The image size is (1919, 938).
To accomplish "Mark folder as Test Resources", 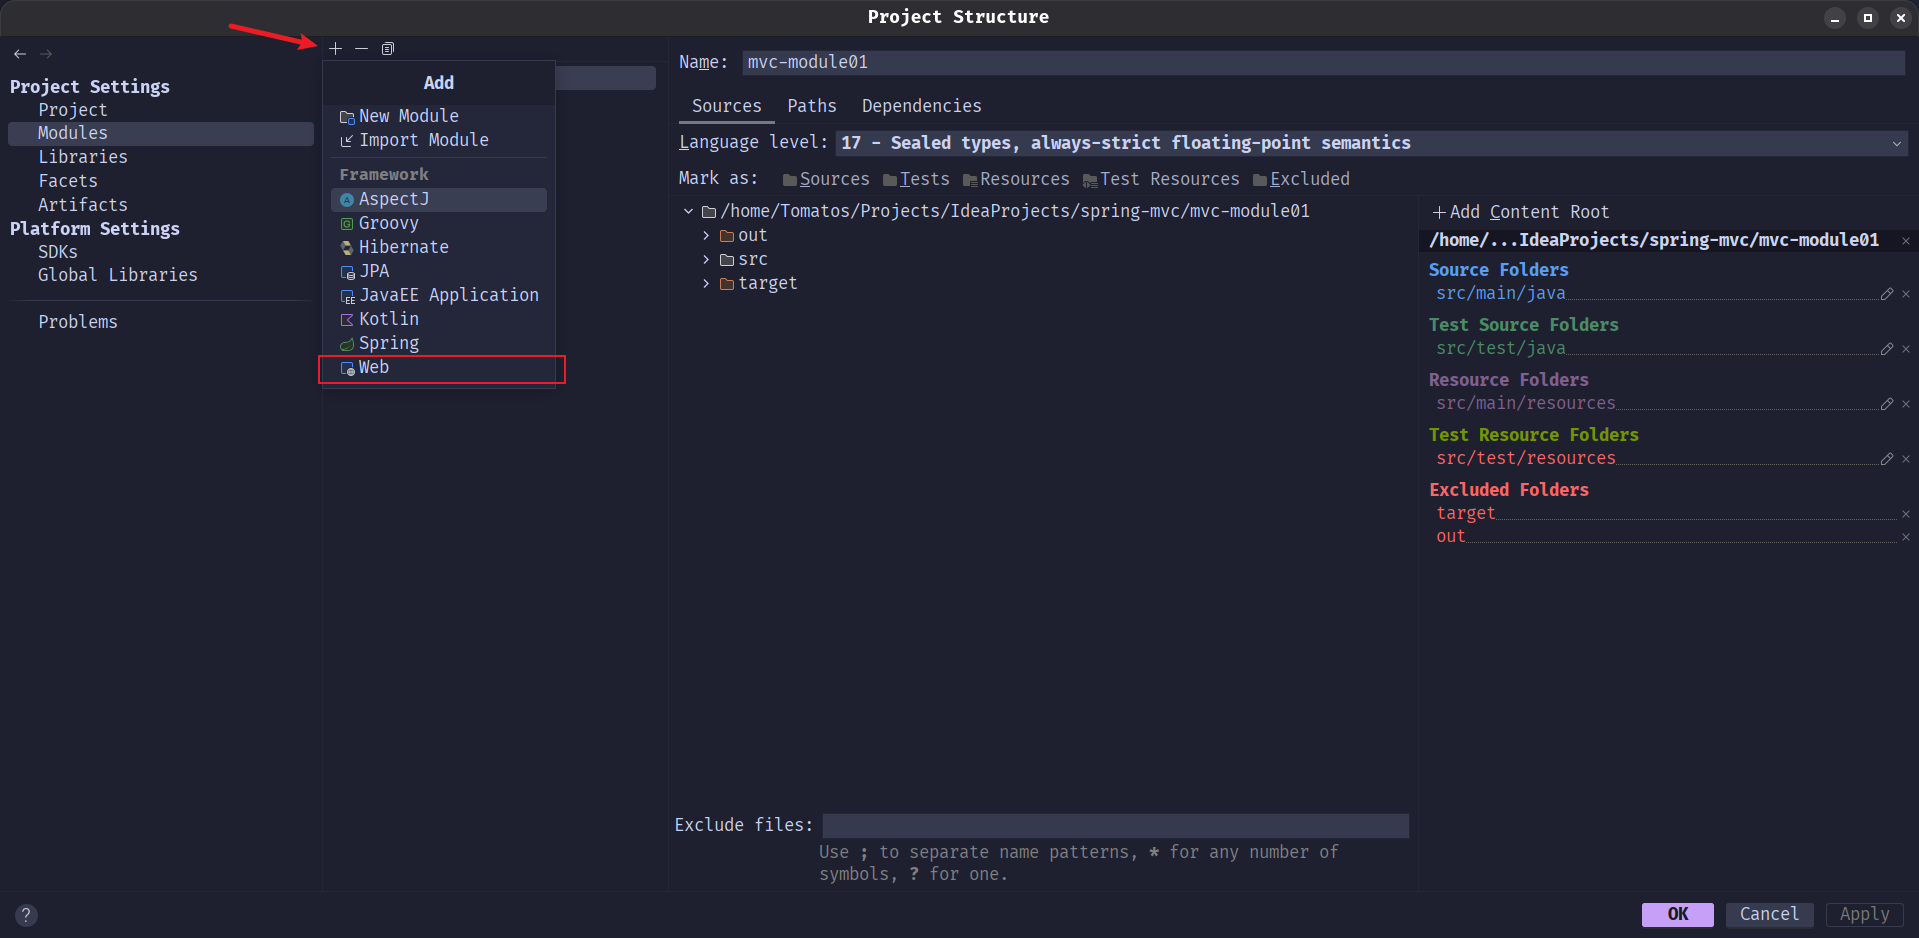I will coord(1160,179).
